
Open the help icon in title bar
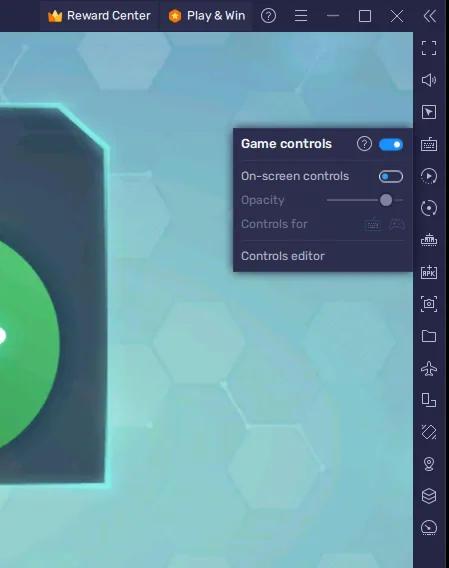click(x=269, y=16)
